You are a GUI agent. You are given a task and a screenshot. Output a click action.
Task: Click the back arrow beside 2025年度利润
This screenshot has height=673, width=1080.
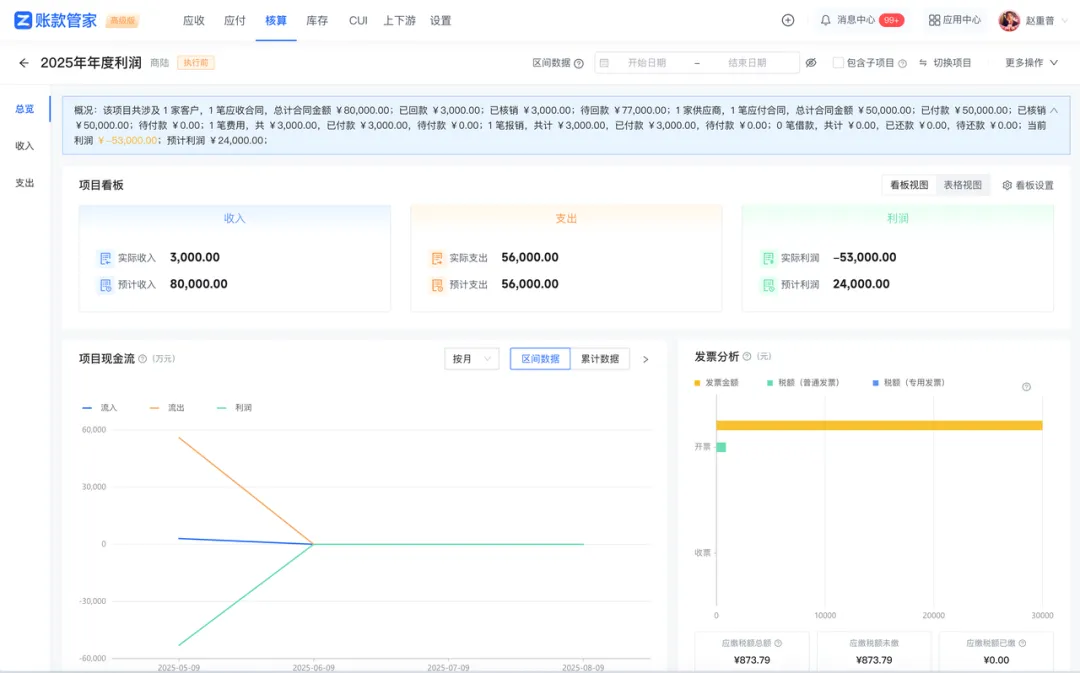pyautogui.click(x=24, y=61)
